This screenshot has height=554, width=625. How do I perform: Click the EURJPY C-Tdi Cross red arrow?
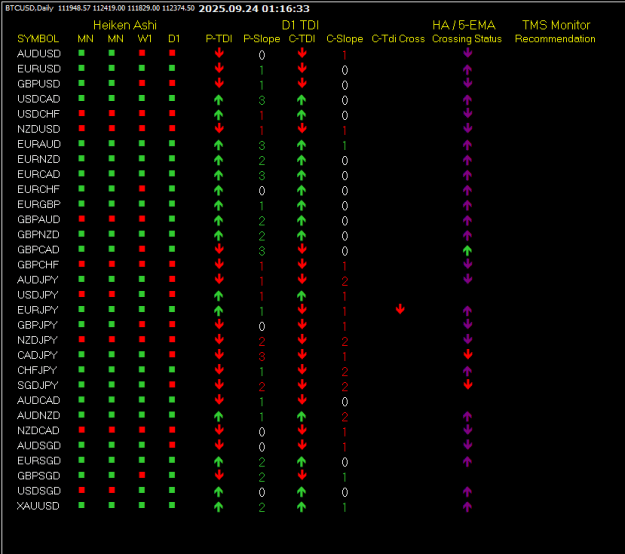point(400,309)
